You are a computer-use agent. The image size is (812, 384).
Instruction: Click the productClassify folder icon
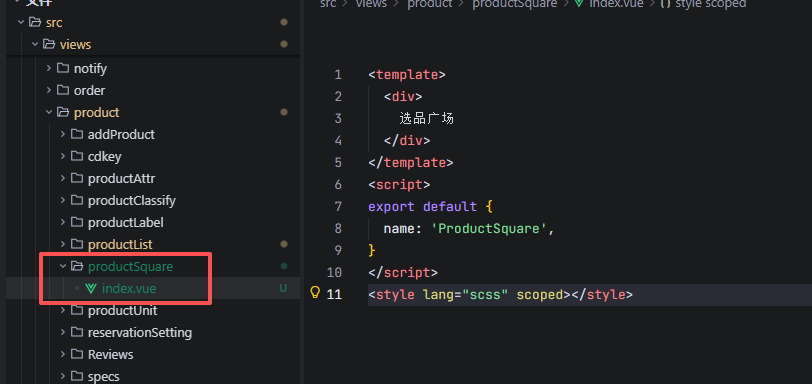point(77,200)
